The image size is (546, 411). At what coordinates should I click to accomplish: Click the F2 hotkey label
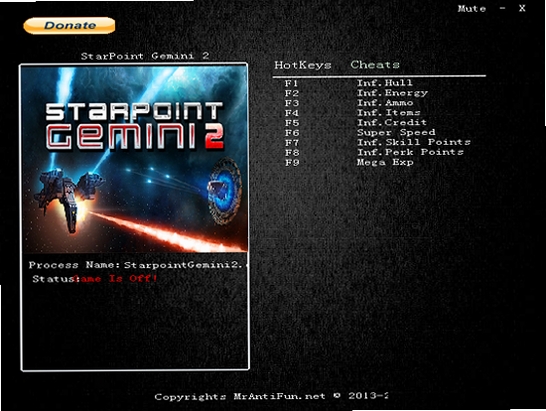coord(292,93)
